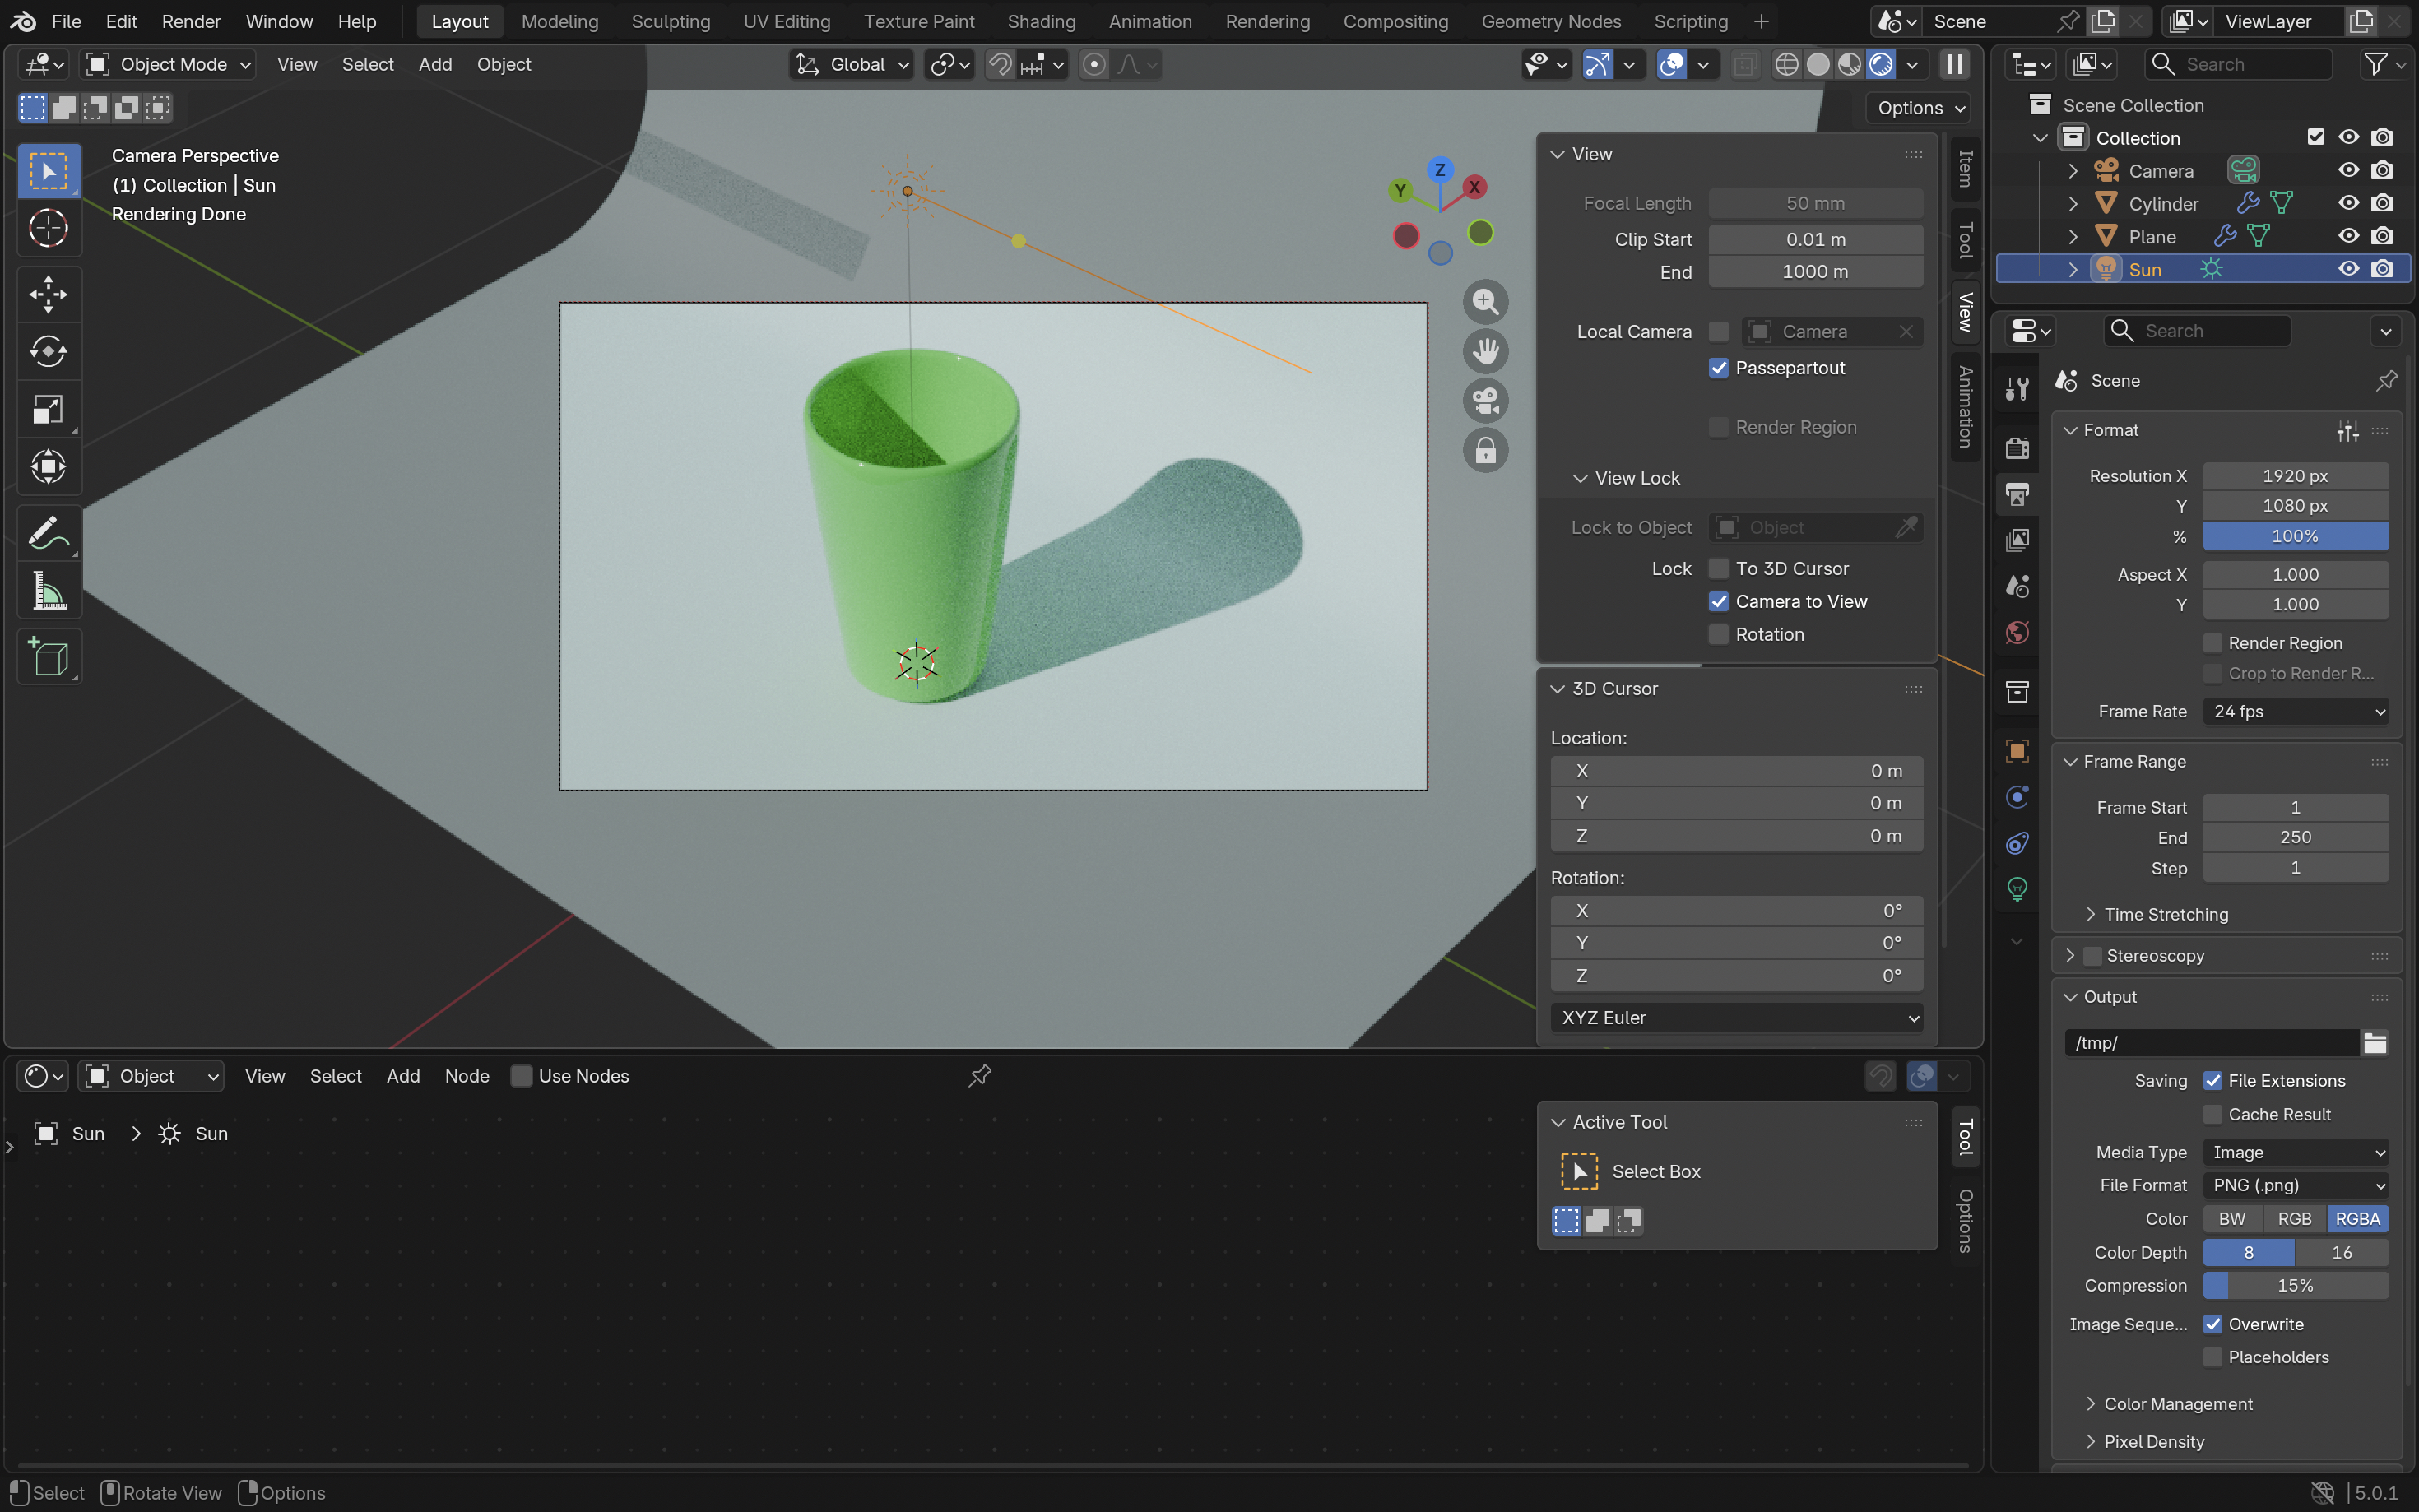Click the Resolution X field
This screenshot has width=2419, height=1512.
2295,476
